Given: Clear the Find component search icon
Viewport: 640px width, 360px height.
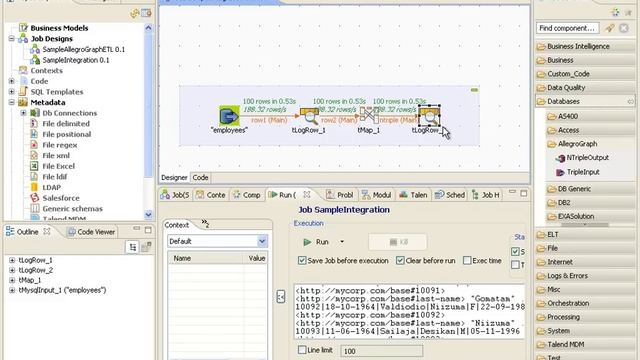Looking at the screenshot, I should [x=624, y=28].
